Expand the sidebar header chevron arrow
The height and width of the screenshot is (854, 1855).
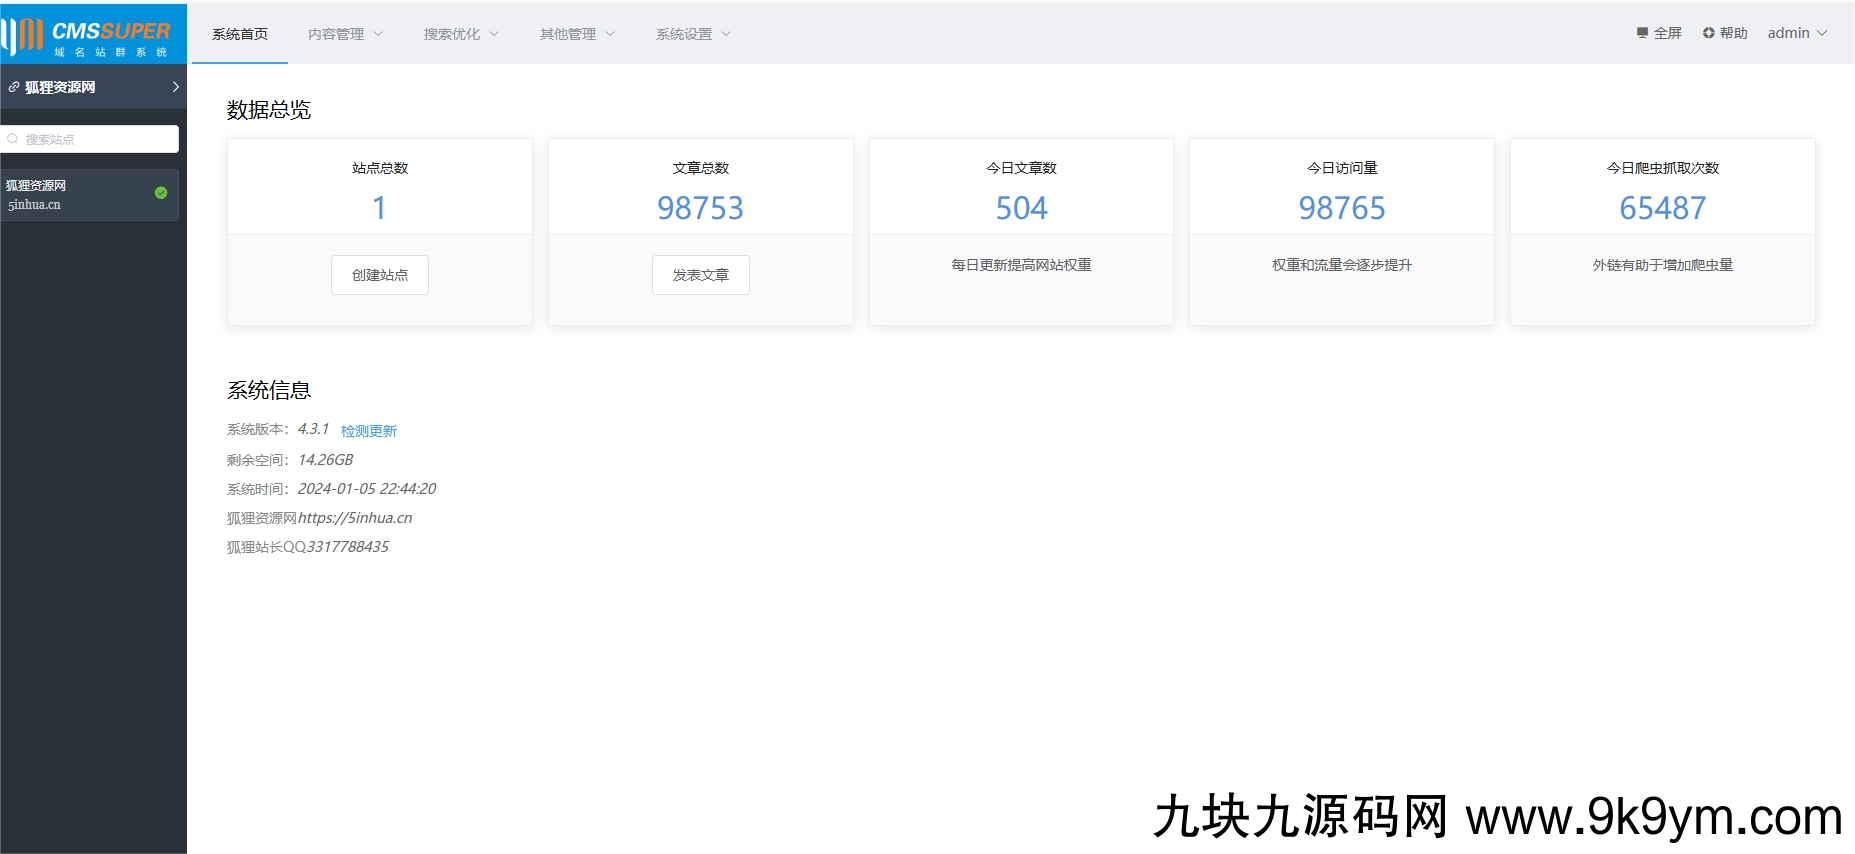tap(176, 87)
